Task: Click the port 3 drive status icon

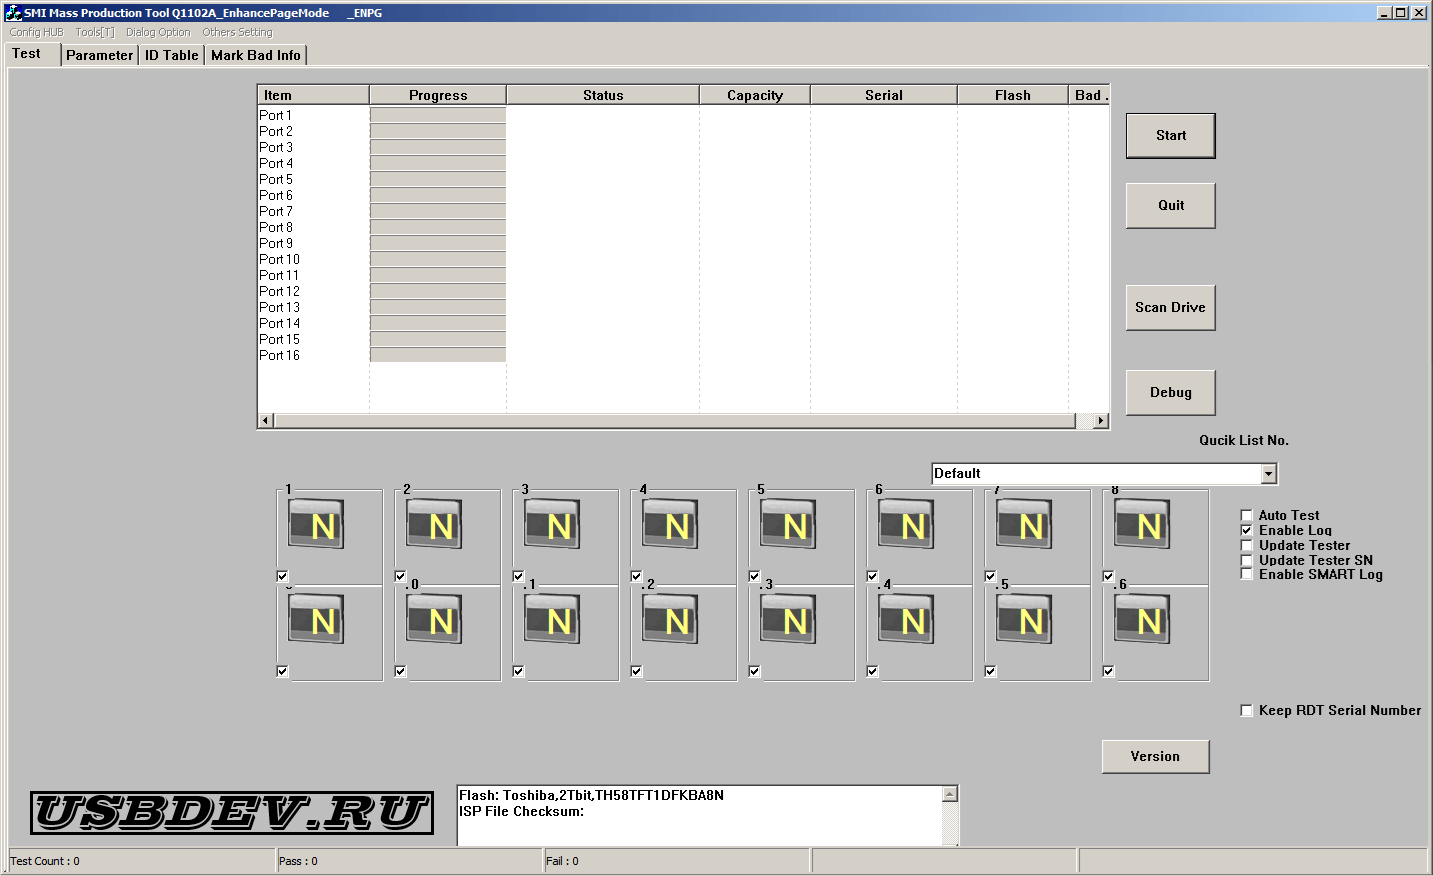Action: click(552, 525)
